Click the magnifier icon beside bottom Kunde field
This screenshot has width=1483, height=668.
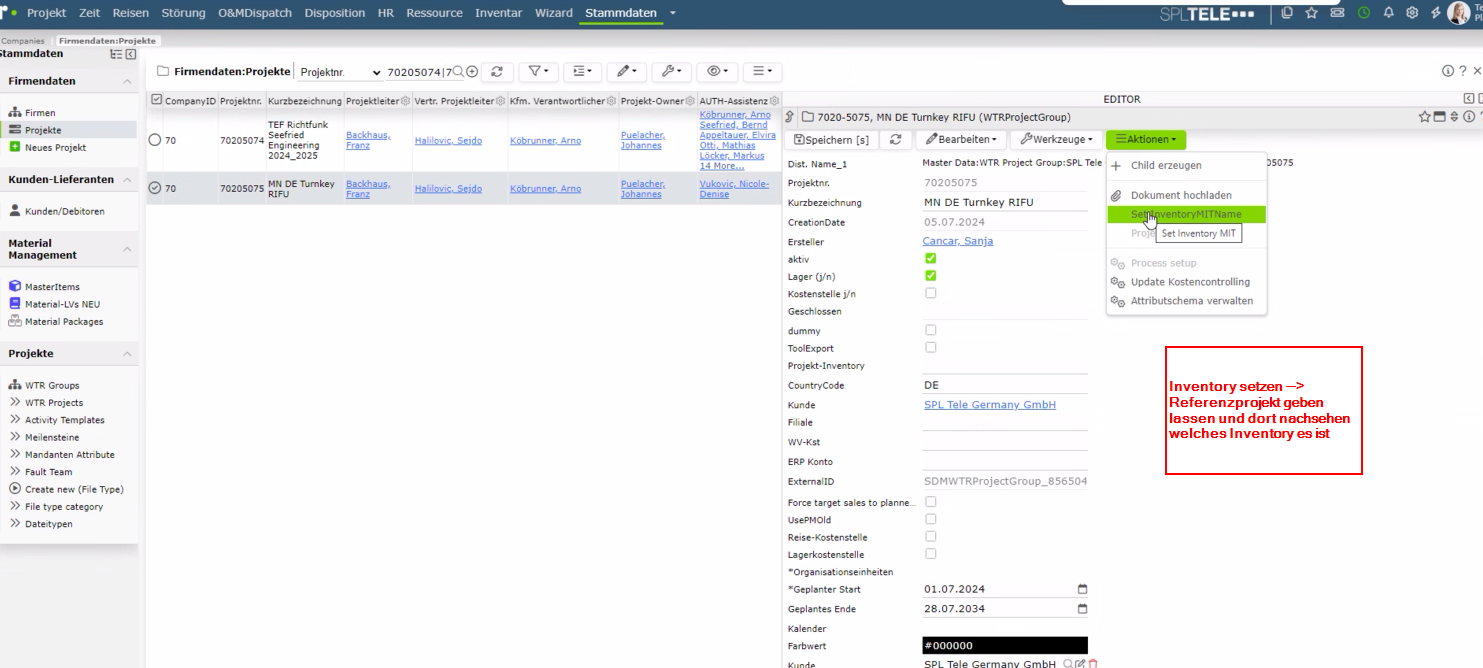click(x=1068, y=664)
